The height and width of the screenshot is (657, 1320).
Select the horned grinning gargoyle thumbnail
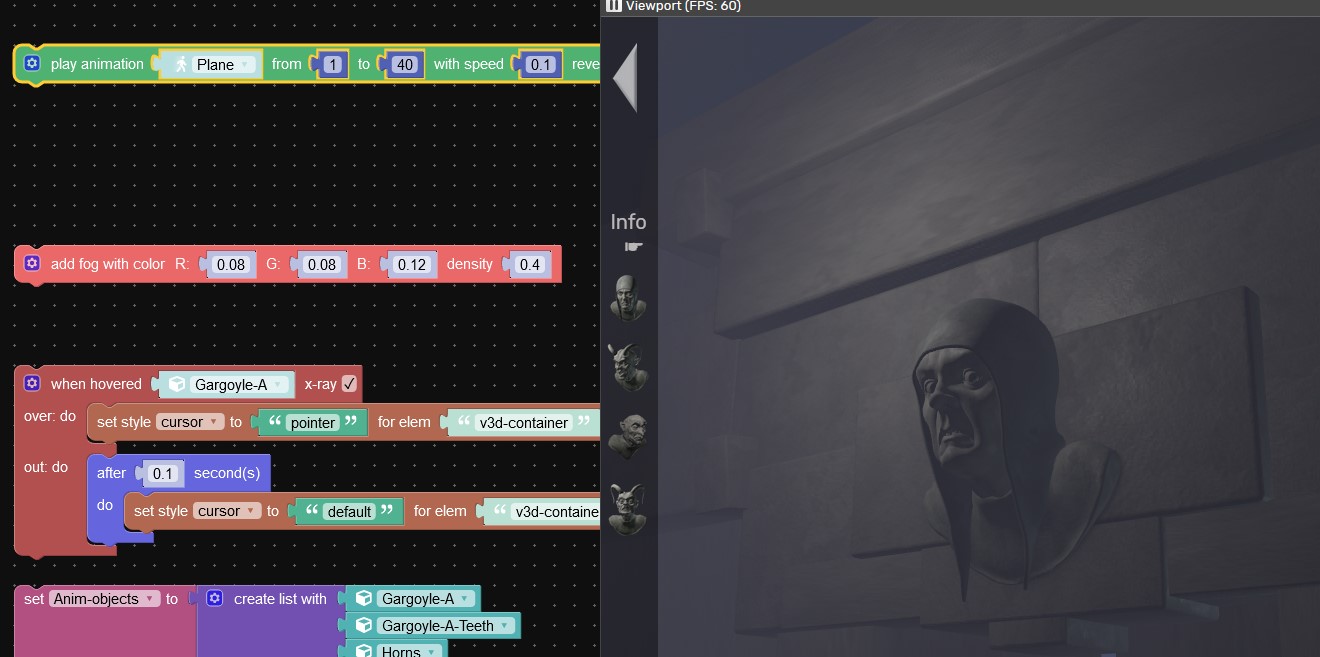point(629,367)
